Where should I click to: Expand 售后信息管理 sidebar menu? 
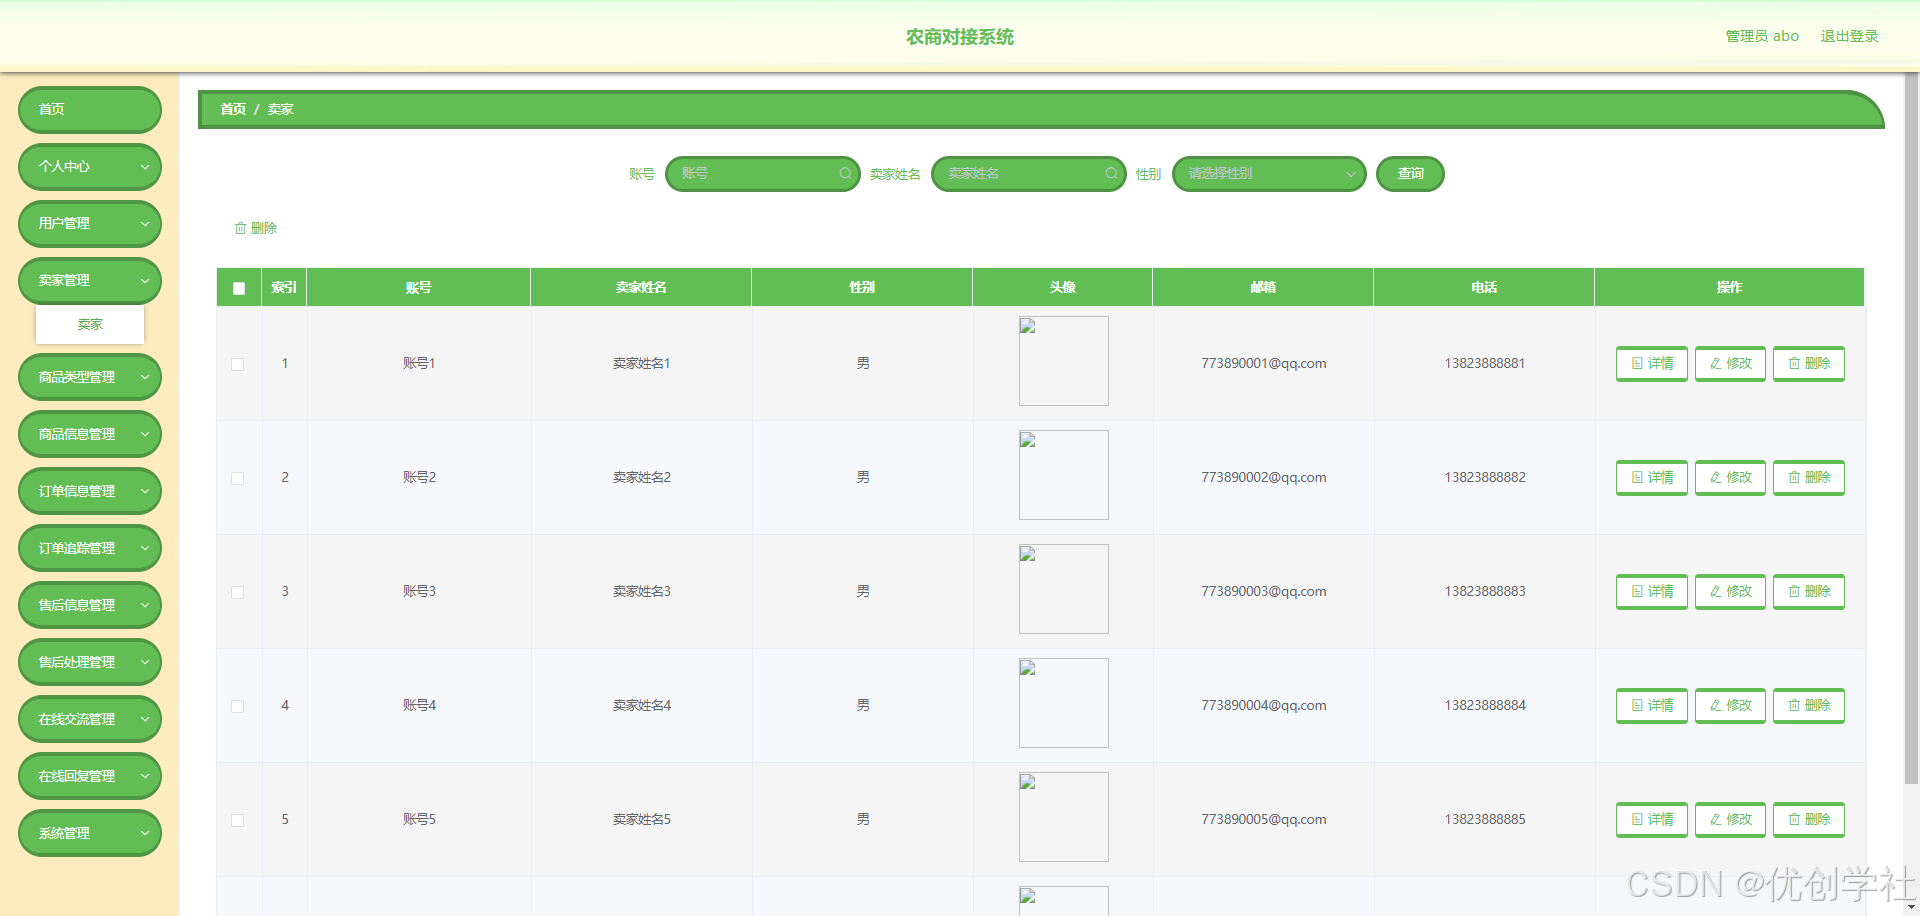[90, 605]
